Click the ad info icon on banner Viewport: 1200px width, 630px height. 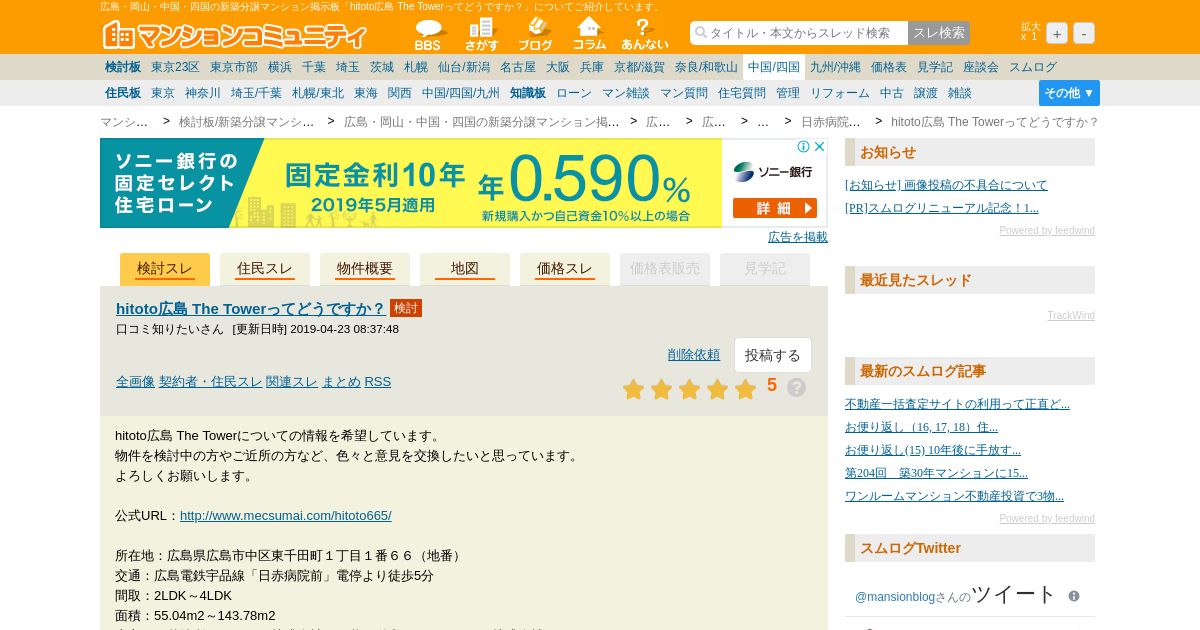pos(803,147)
